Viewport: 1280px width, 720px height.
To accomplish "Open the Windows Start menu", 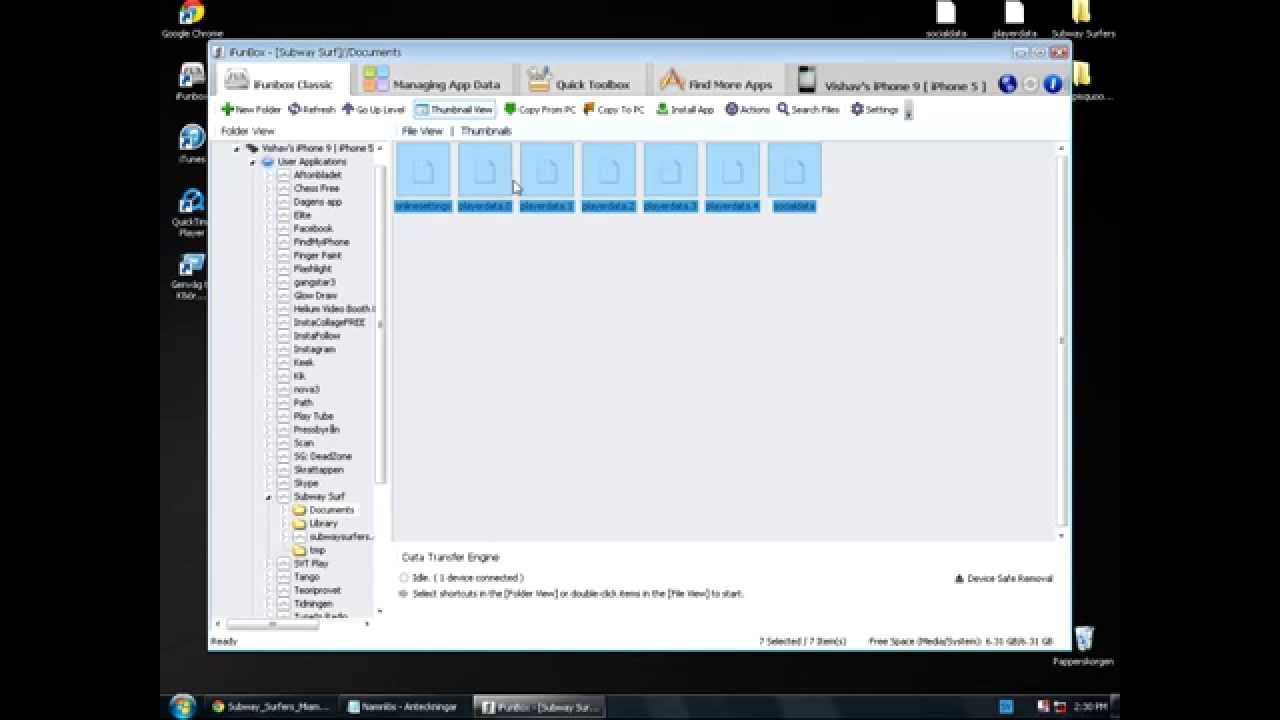I will point(182,706).
